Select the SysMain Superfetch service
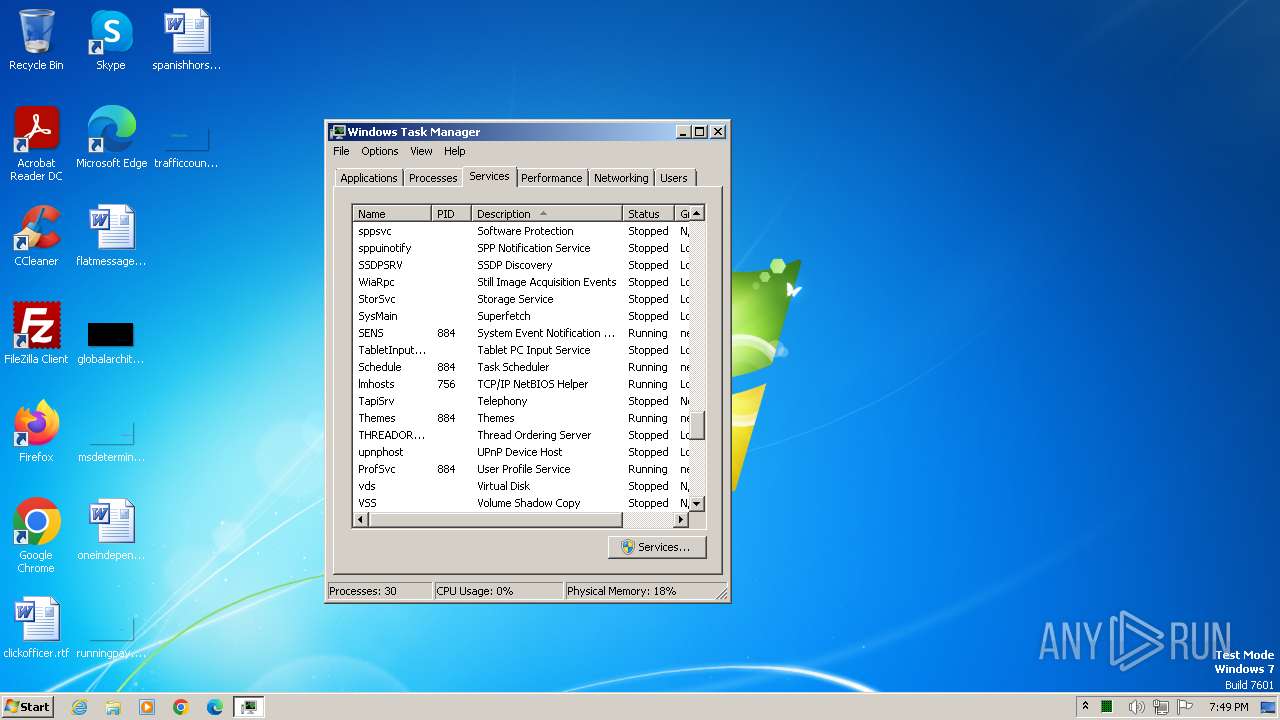The image size is (1280, 720). coord(521,316)
